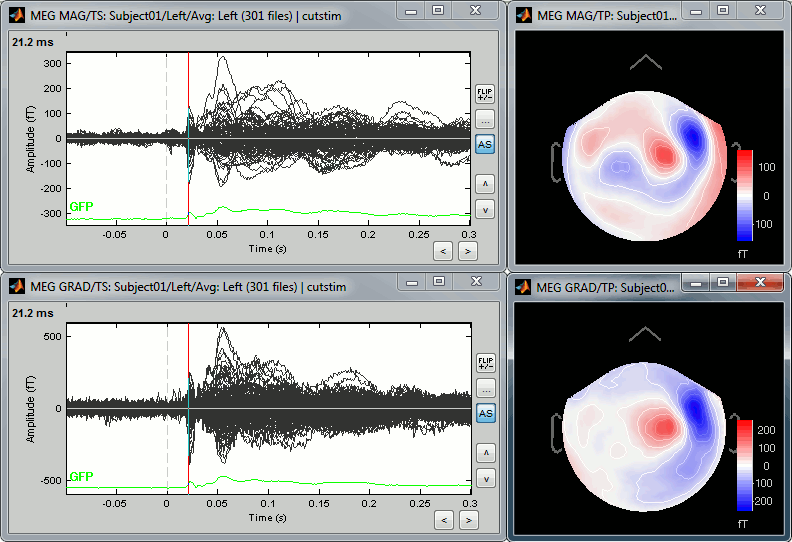Toggle AS auto-scale in MEG GRAD window
Image resolution: width=792 pixels, height=542 pixels.
[485, 413]
